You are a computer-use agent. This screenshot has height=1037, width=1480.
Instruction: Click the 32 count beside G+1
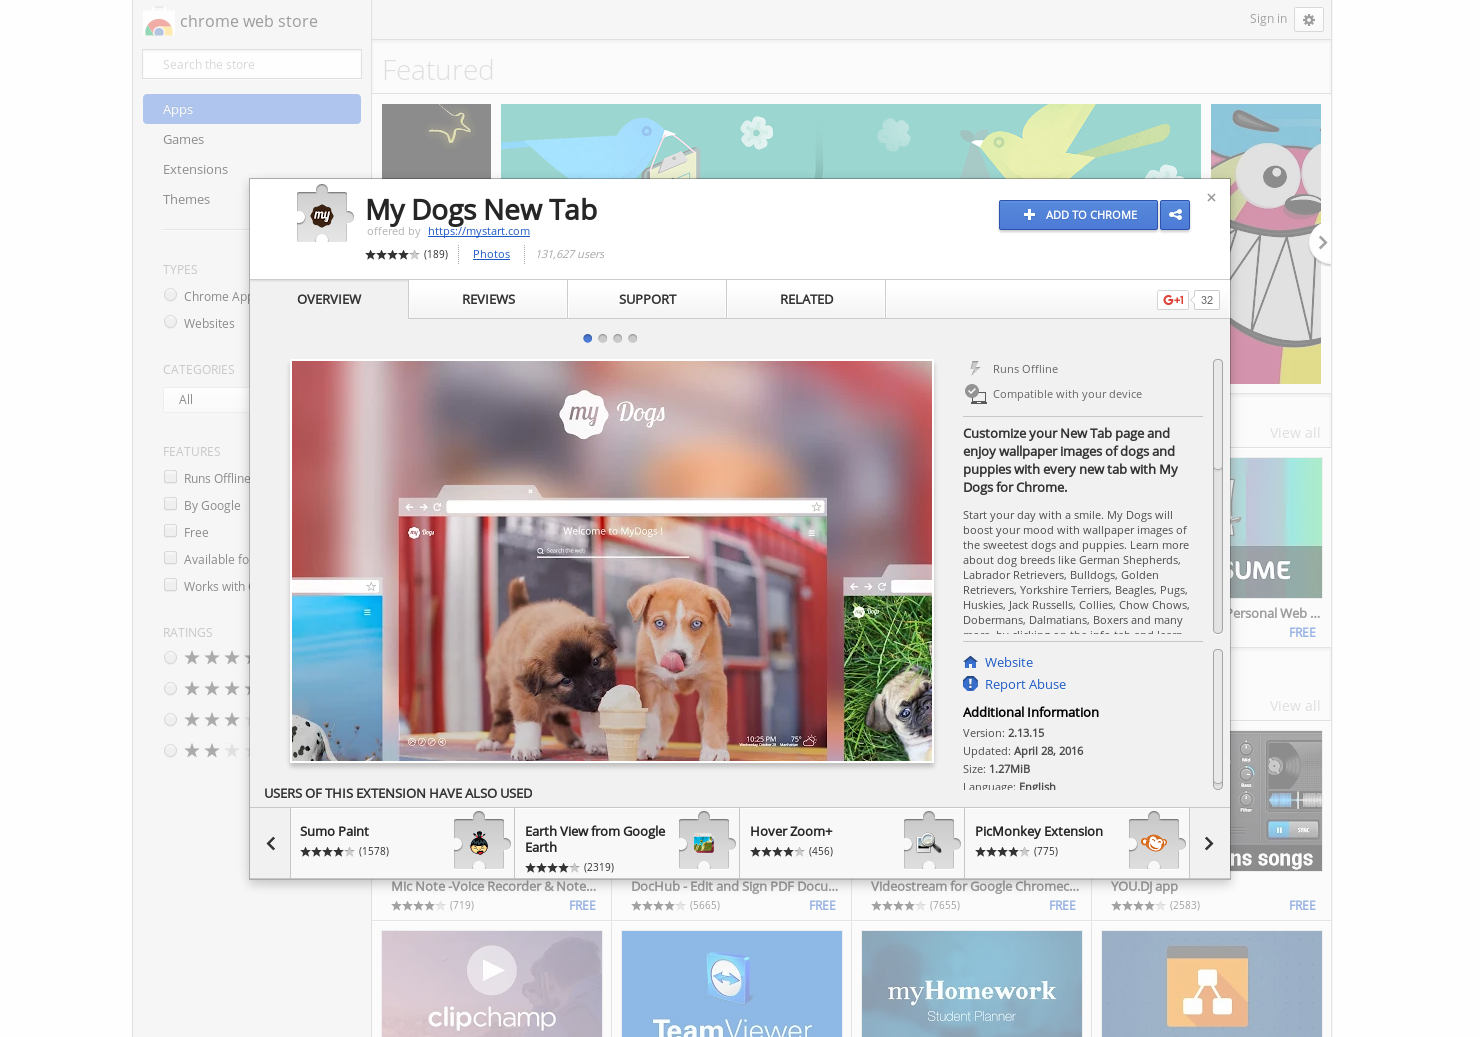(1207, 300)
